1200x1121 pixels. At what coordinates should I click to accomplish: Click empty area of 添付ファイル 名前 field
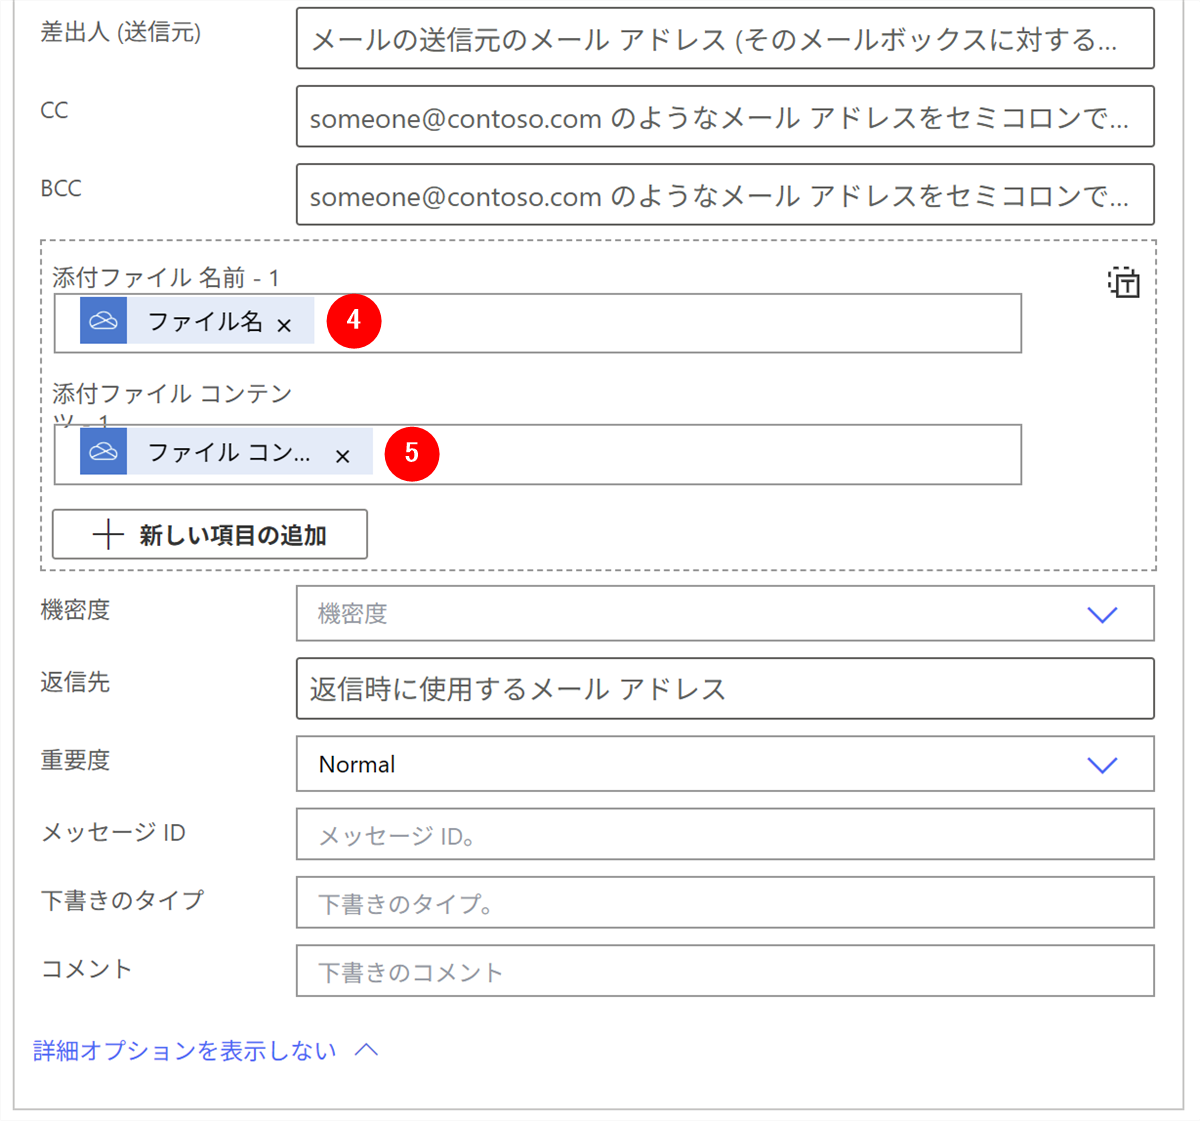click(700, 323)
